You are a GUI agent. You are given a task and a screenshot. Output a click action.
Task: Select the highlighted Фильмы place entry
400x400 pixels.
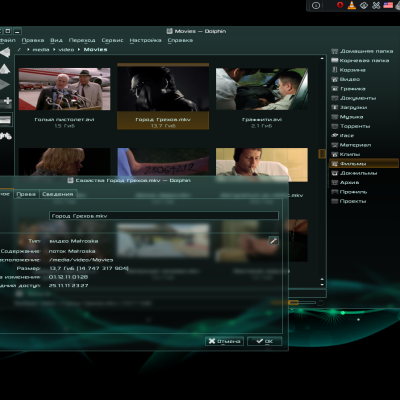tap(364, 164)
